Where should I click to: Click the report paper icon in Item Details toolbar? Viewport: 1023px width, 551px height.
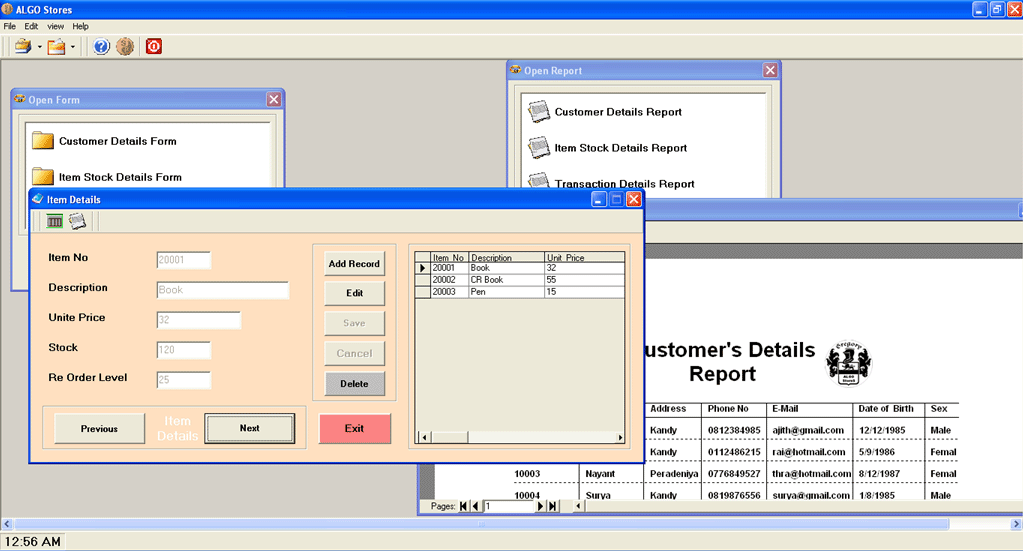point(77,221)
